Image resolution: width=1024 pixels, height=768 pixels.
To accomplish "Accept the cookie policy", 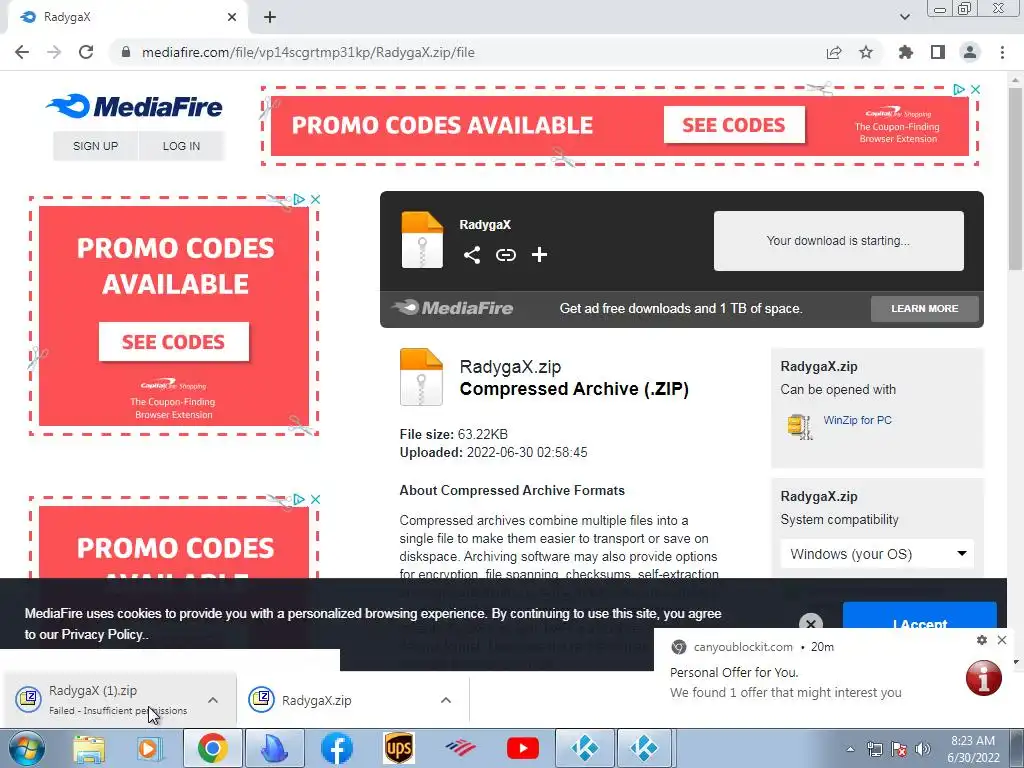I will (x=920, y=615).
